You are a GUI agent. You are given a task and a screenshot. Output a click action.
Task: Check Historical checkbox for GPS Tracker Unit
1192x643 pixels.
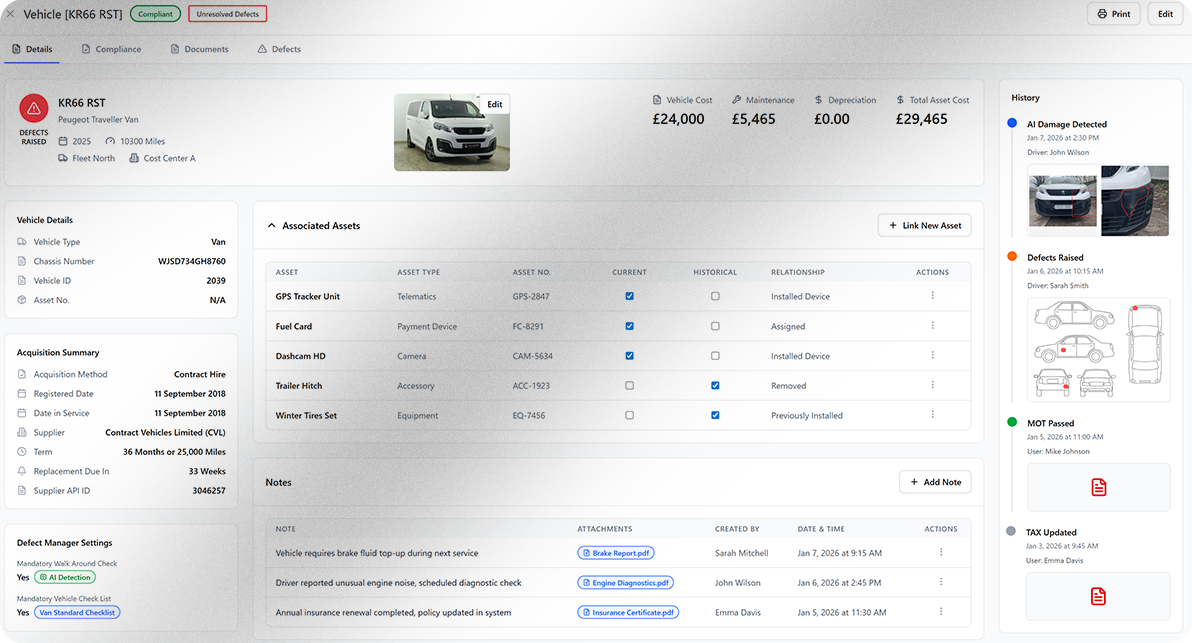tap(715, 296)
